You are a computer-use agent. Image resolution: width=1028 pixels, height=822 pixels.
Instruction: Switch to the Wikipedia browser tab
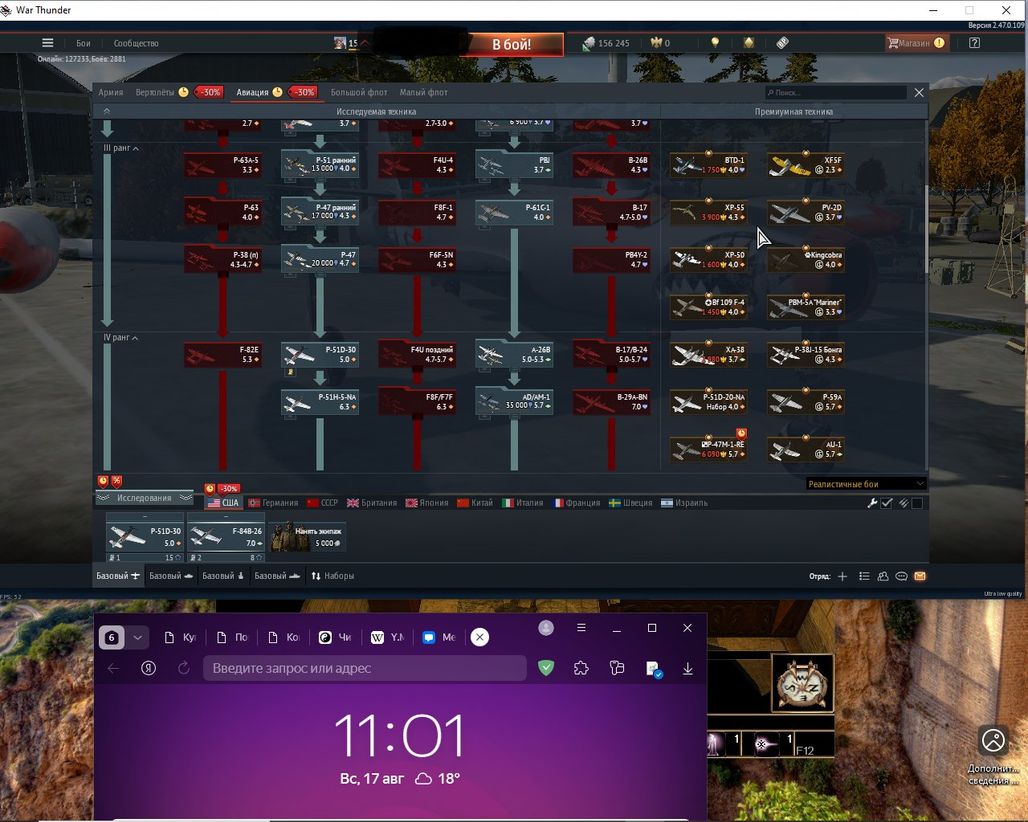point(388,637)
